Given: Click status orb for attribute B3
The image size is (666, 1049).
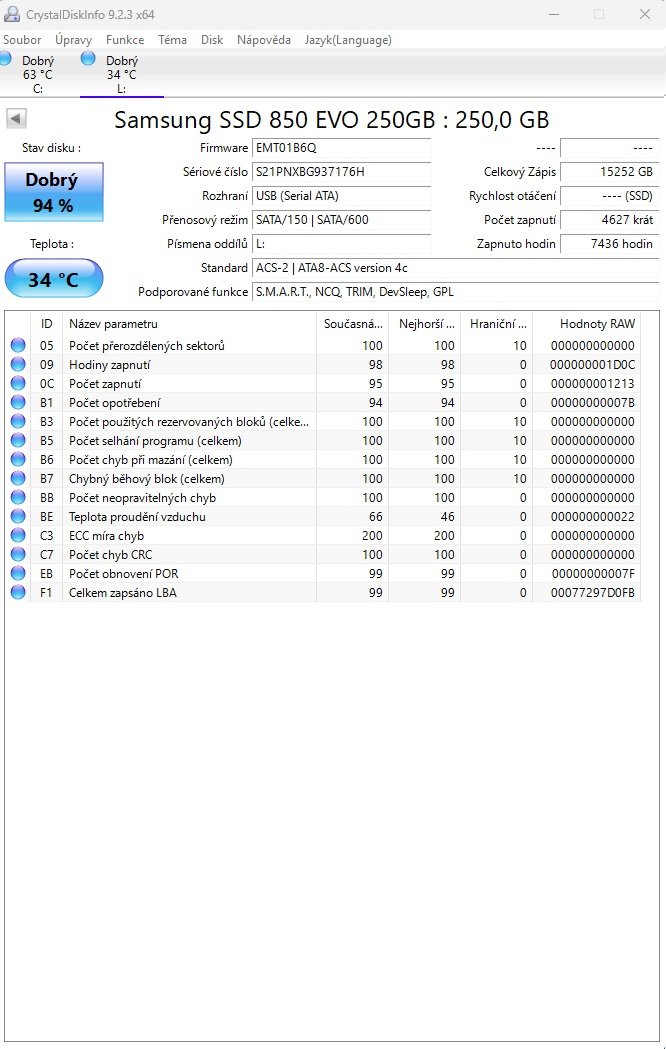Looking at the screenshot, I should coord(18,421).
